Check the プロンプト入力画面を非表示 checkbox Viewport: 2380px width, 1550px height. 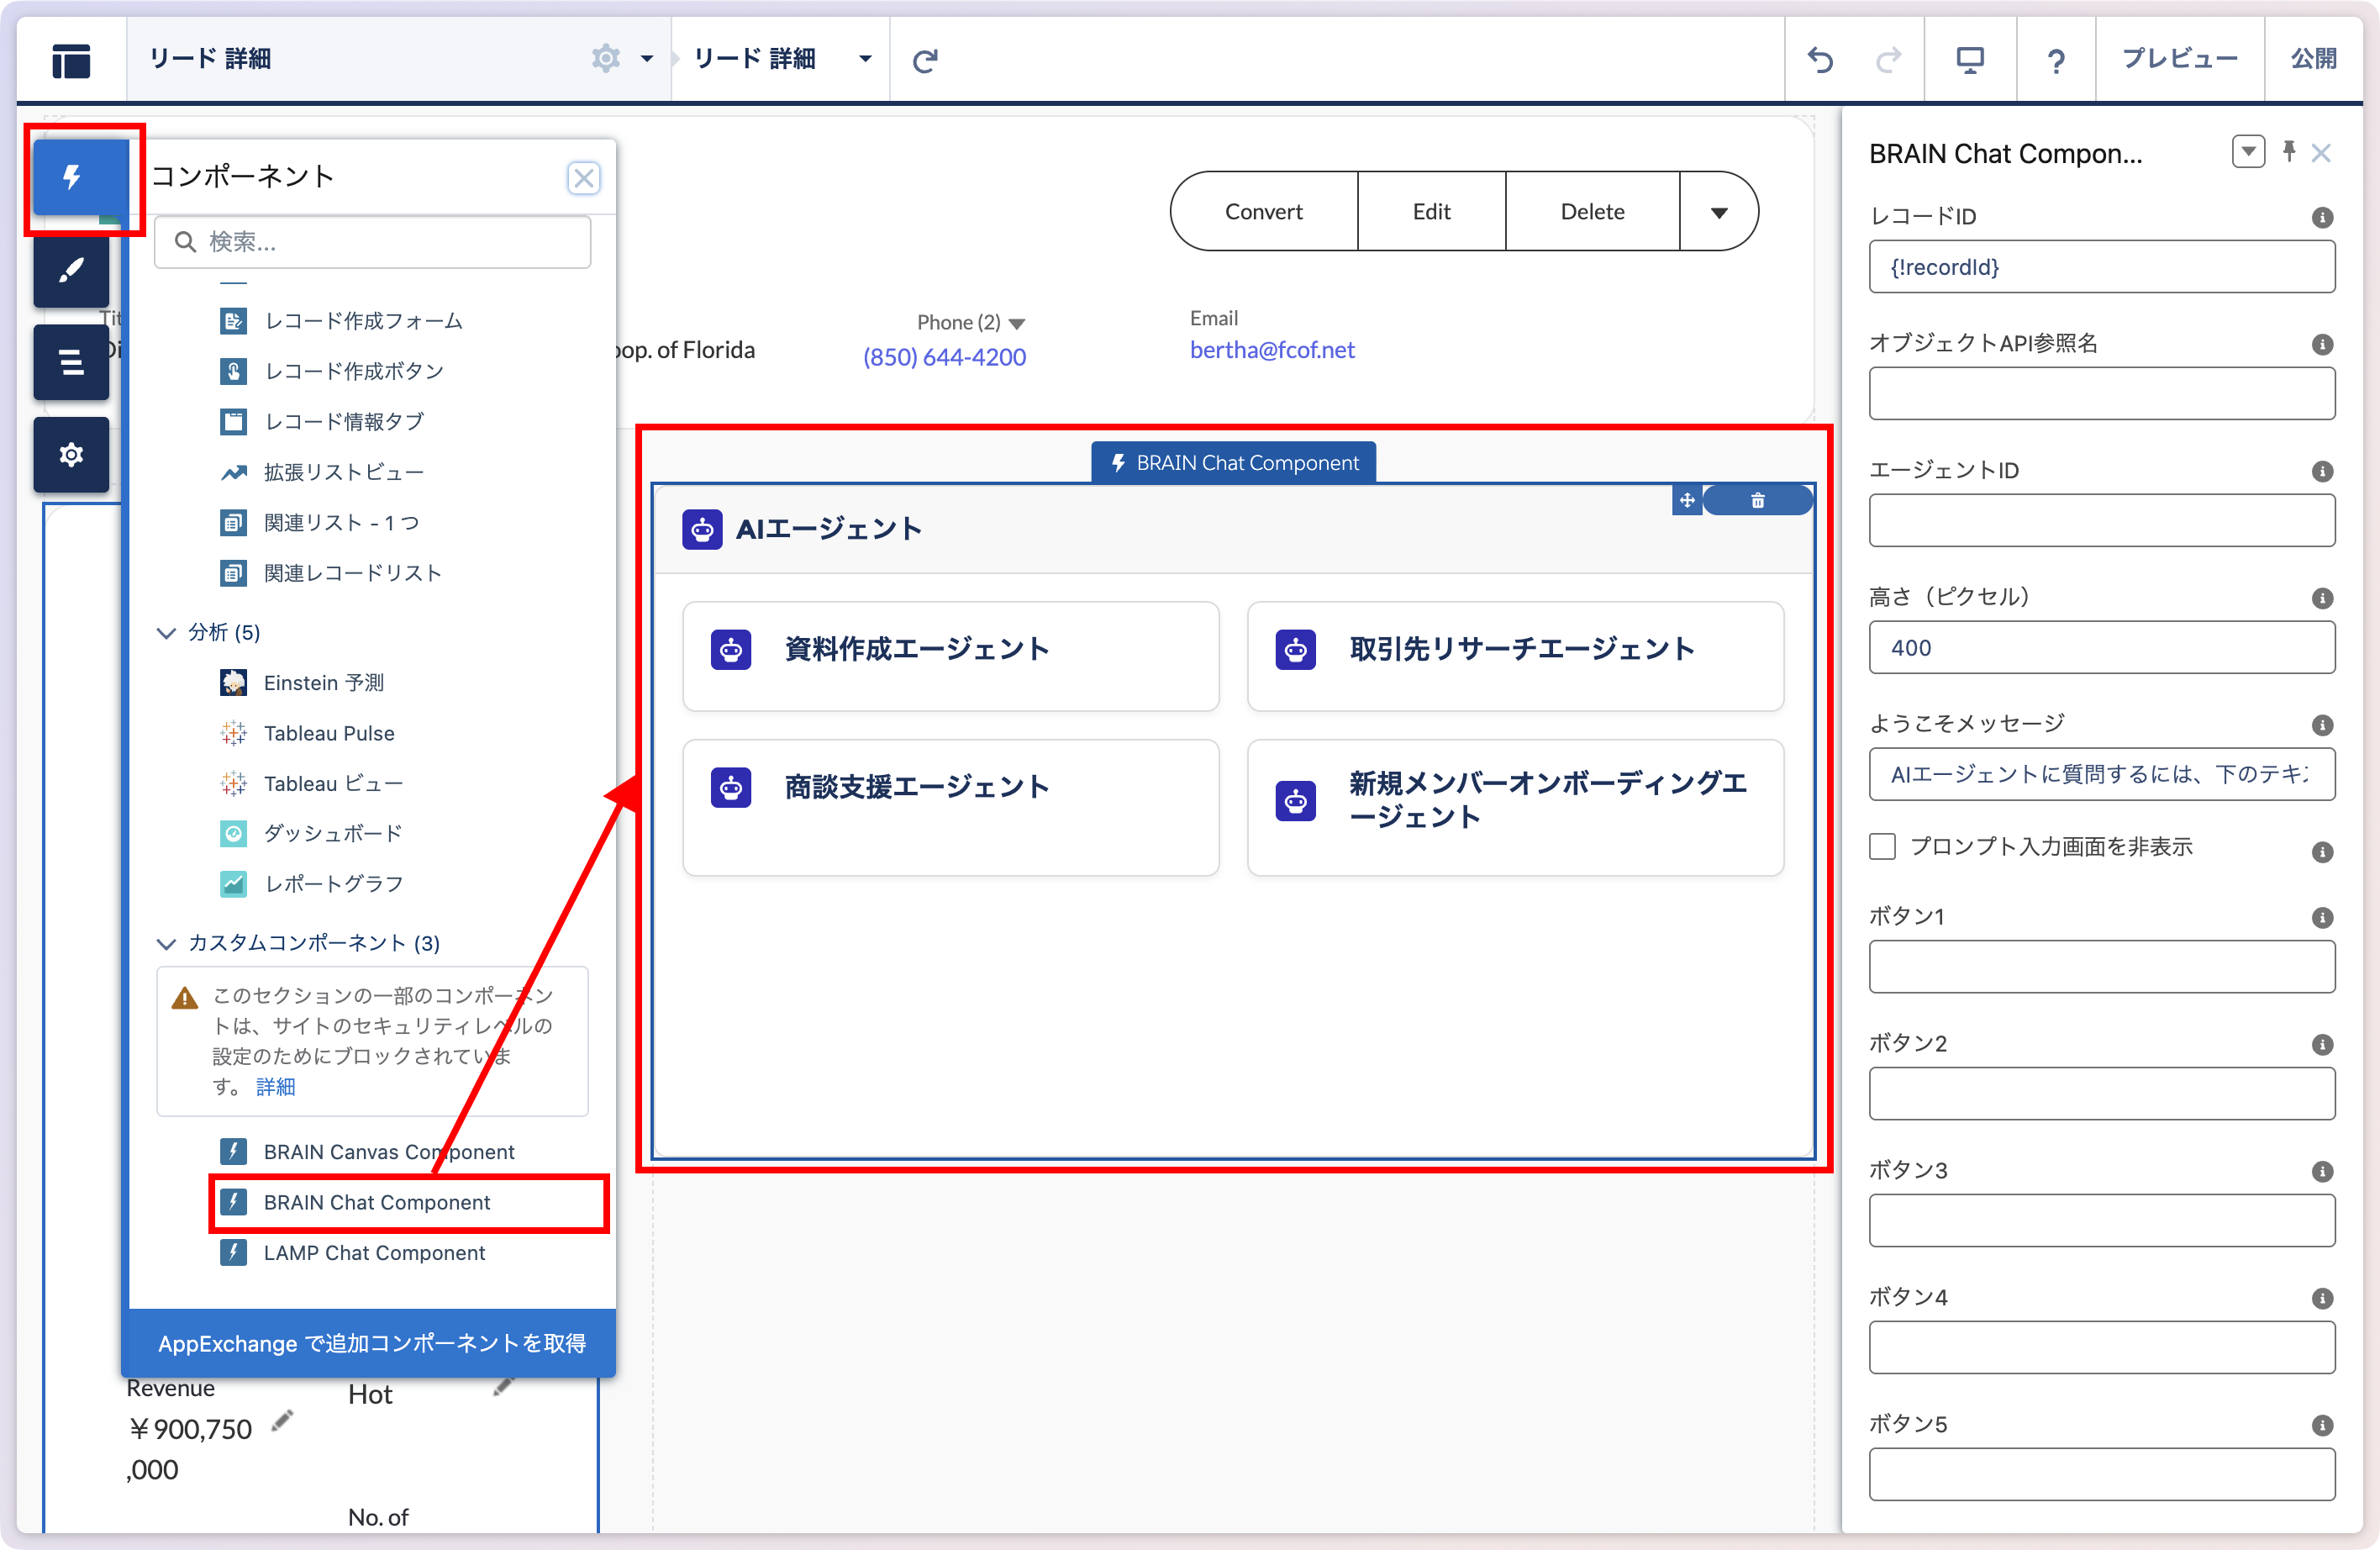1882,847
